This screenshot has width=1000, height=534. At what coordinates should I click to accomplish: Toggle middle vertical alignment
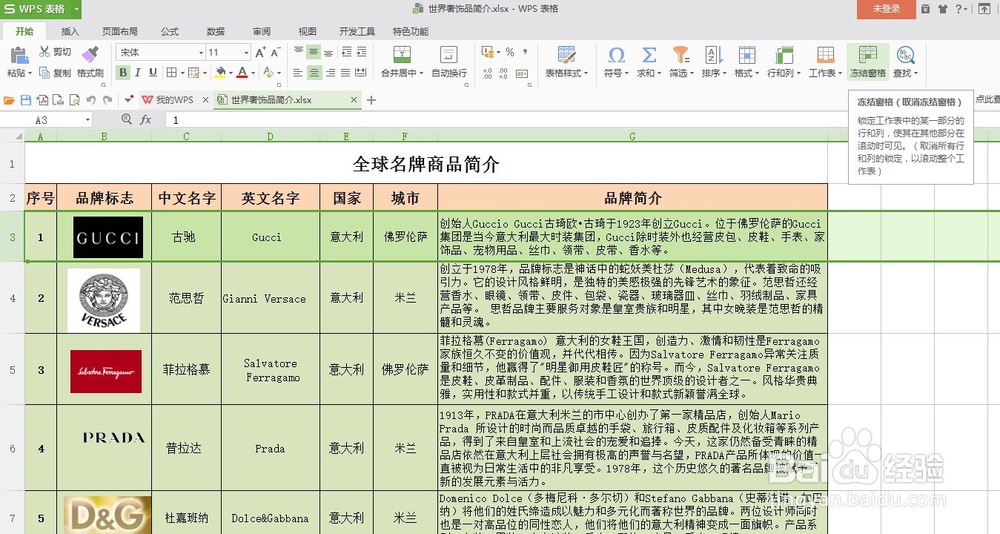click(x=313, y=52)
